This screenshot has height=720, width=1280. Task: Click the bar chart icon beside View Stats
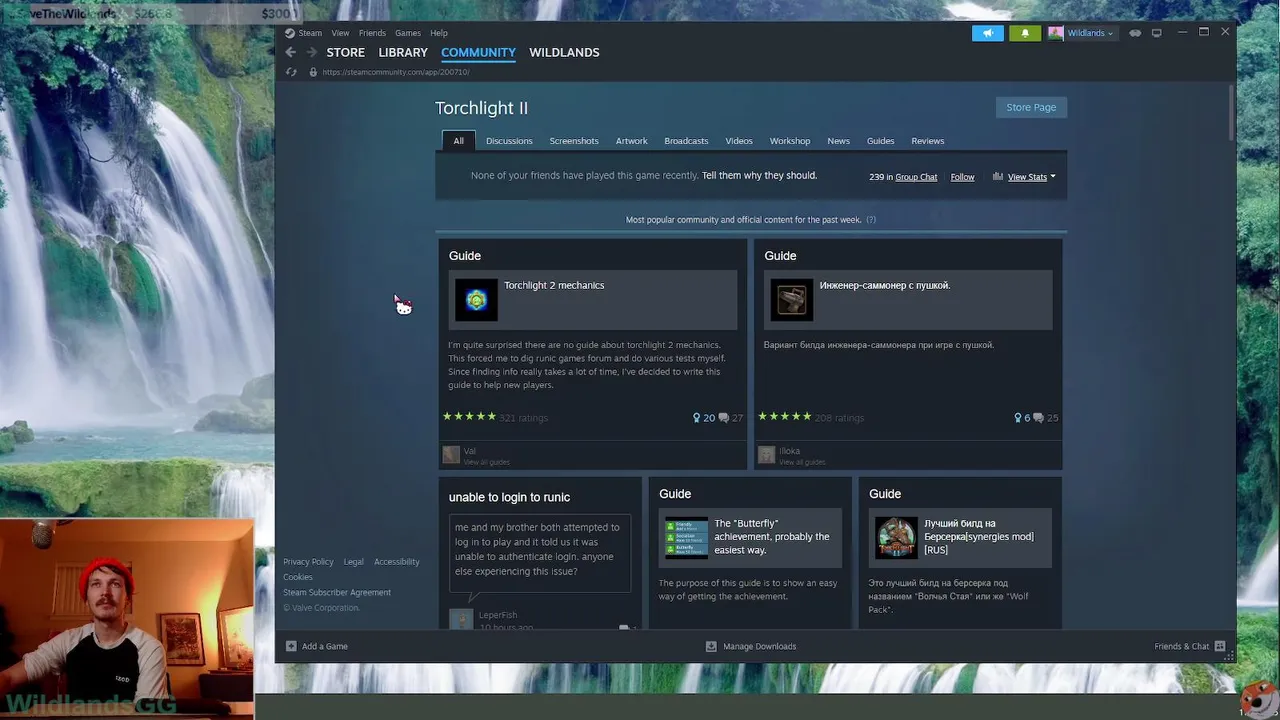pyautogui.click(x=998, y=177)
